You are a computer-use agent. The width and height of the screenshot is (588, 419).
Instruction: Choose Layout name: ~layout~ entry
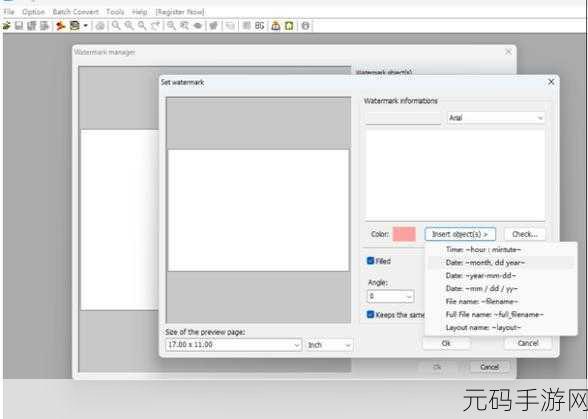501,327
